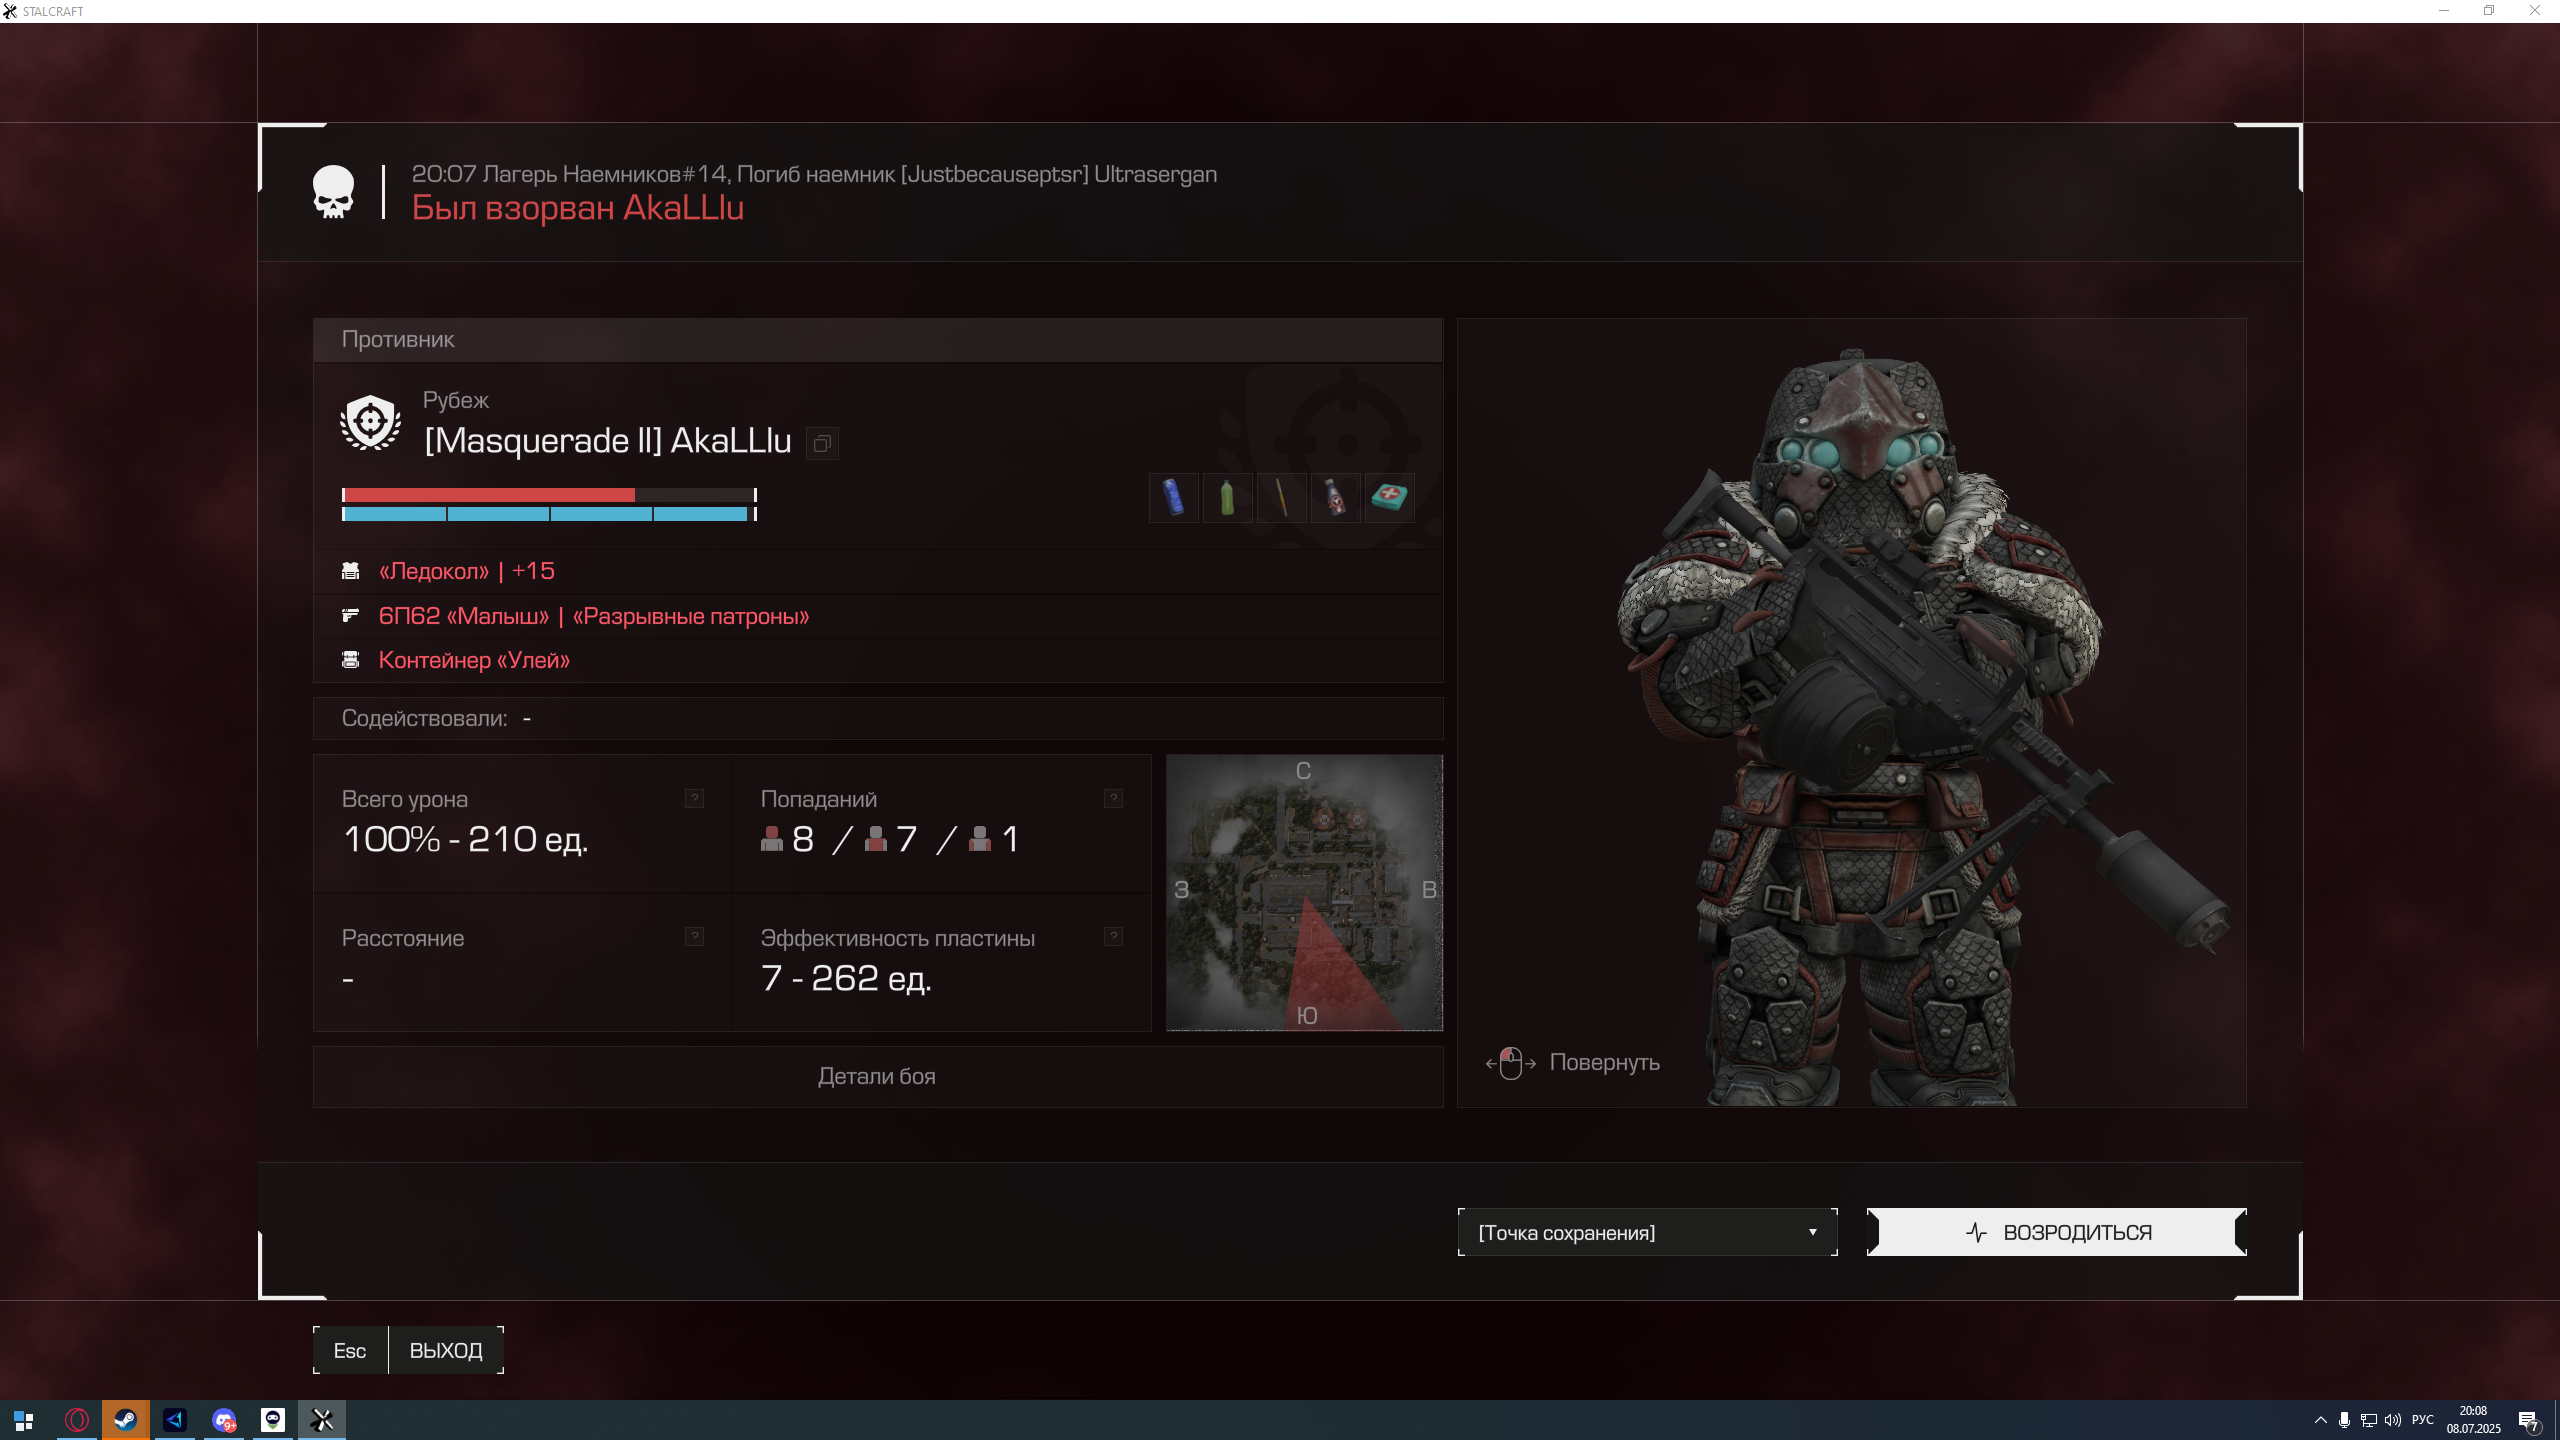Click the armor icon beside «Ледокол»

coord(350,571)
